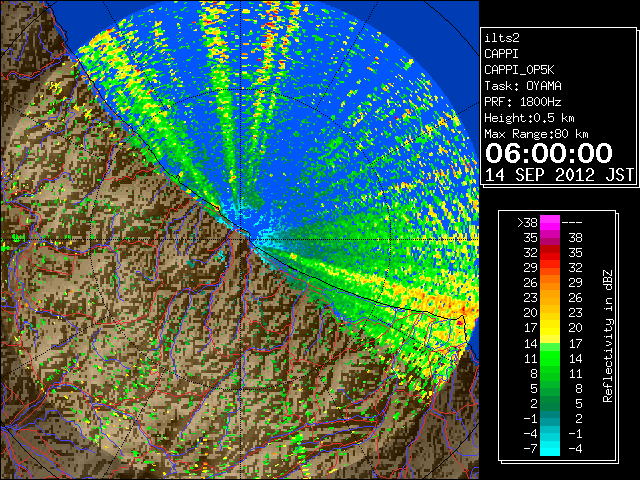640x480 pixels.
Task: Click the '14 SEP 2012 JST' date
Action: point(559,175)
